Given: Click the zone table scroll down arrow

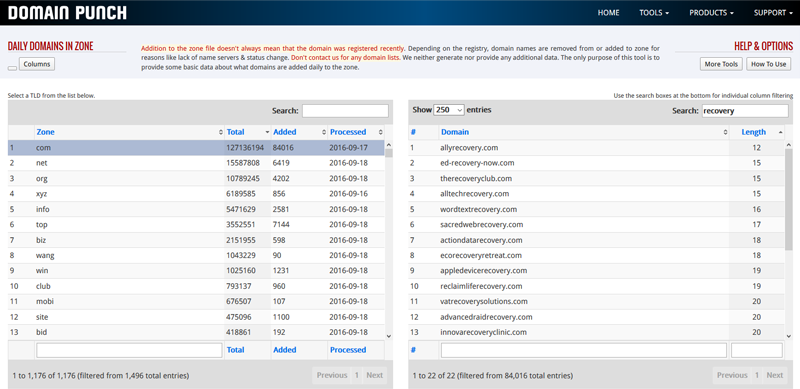Looking at the screenshot, I should pos(388,336).
